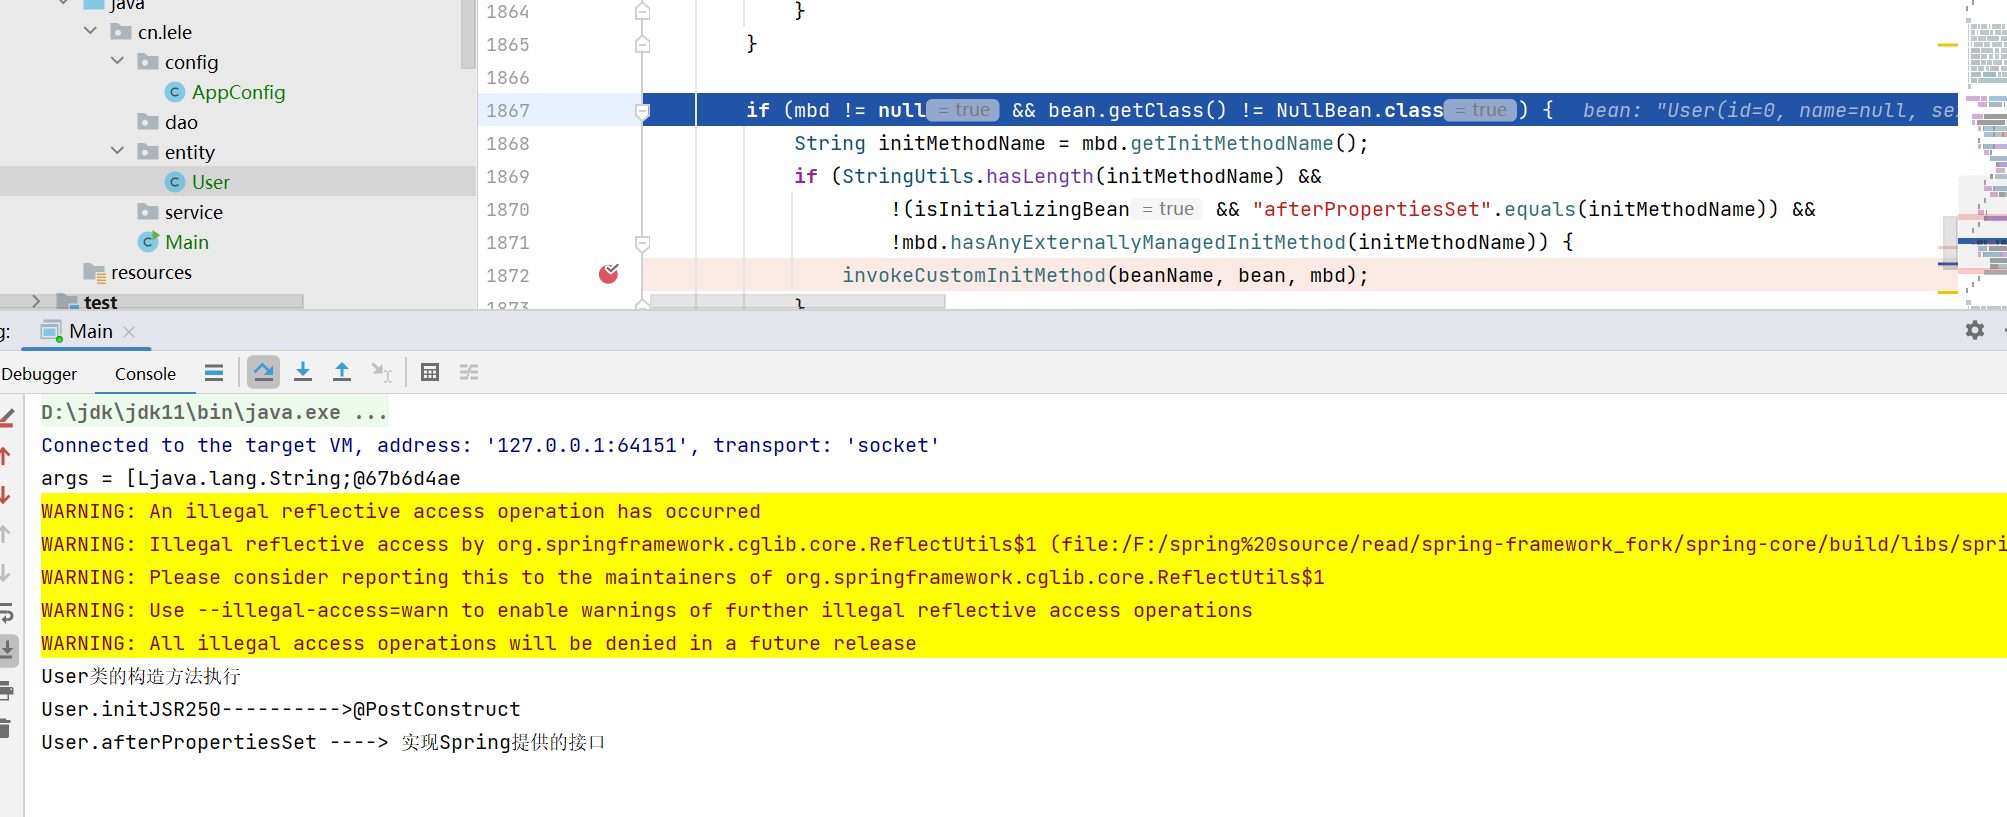Click the print console output icon

pos(6,690)
